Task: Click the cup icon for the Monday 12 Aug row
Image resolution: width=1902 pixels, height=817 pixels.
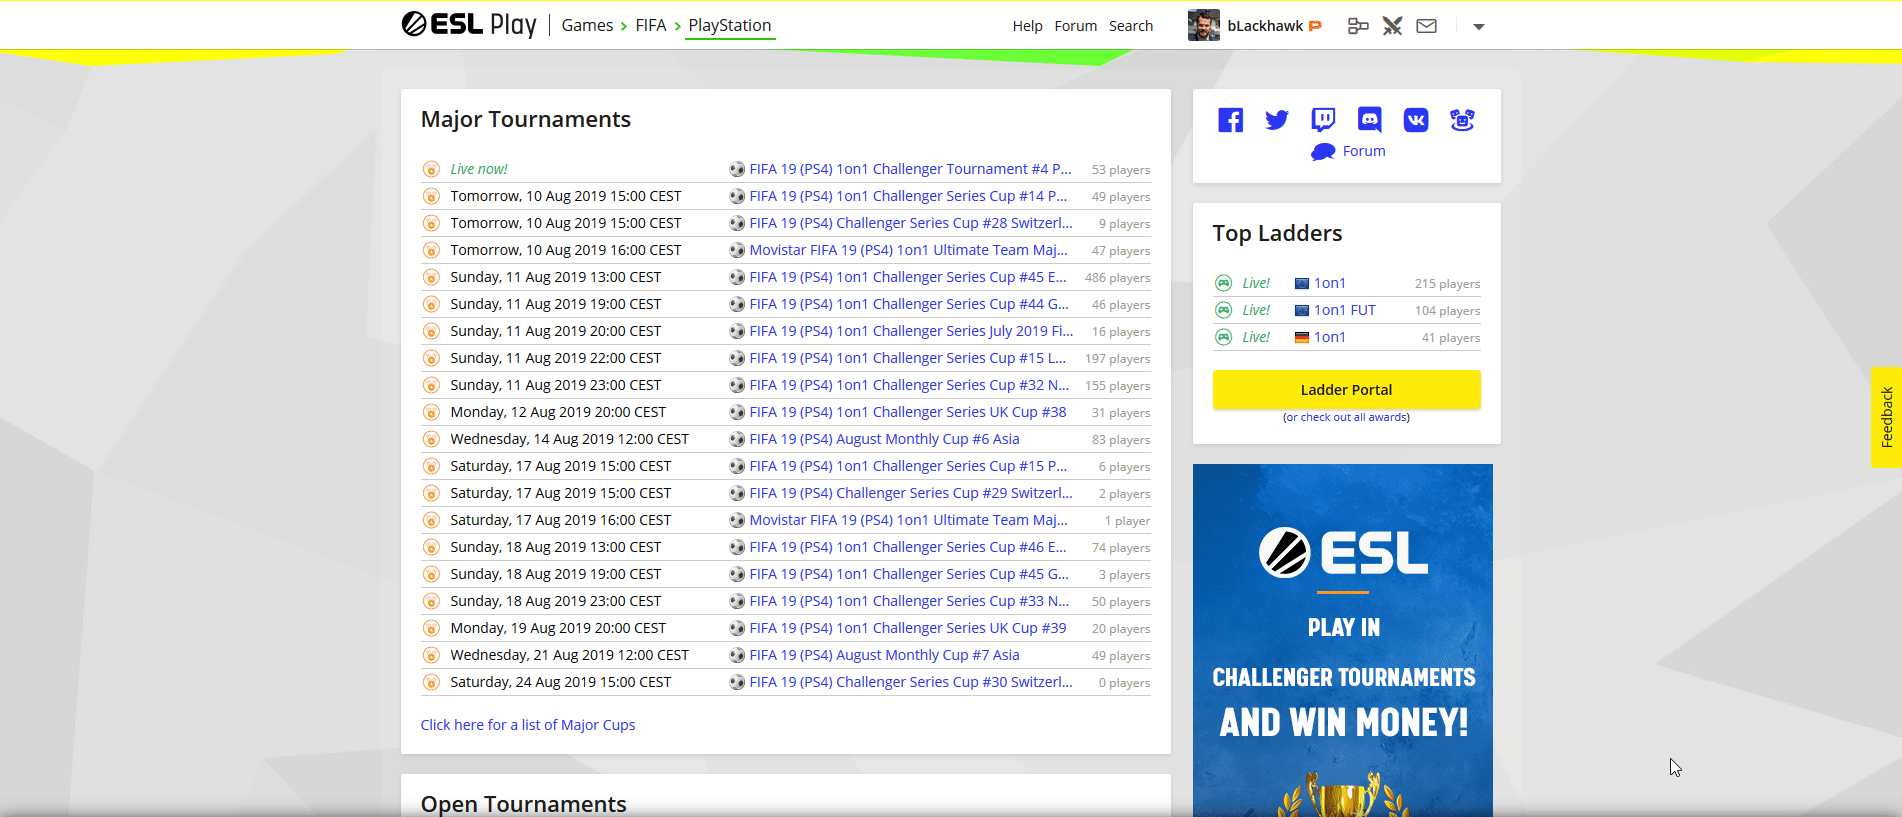Action: pos(431,412)
